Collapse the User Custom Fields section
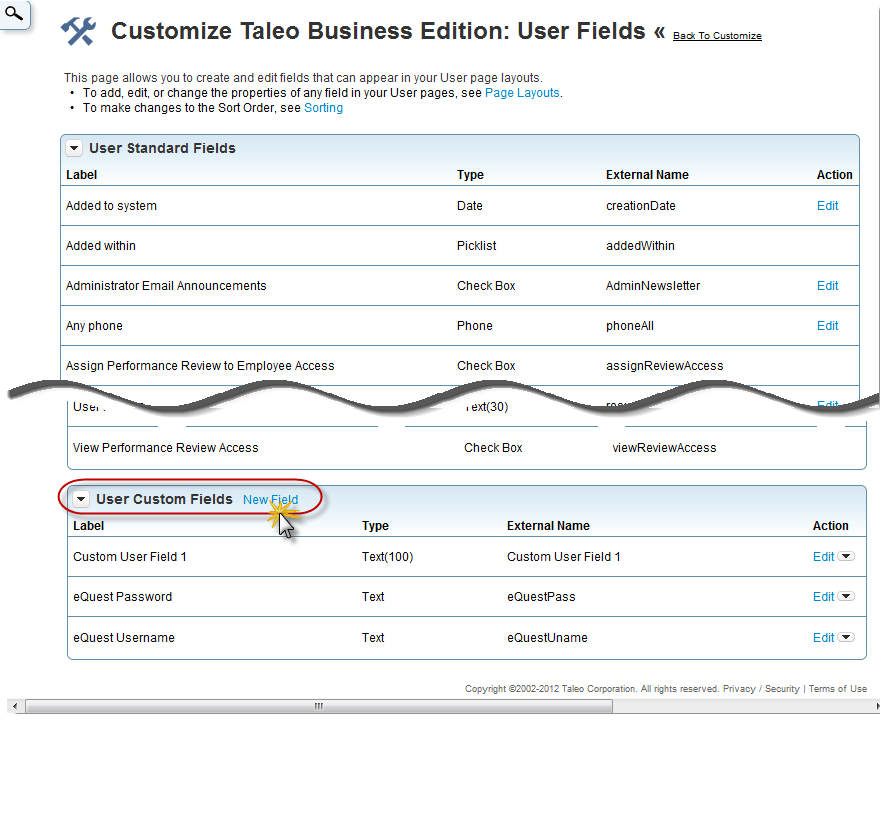880x818 pixels. [x=81, y=499]
